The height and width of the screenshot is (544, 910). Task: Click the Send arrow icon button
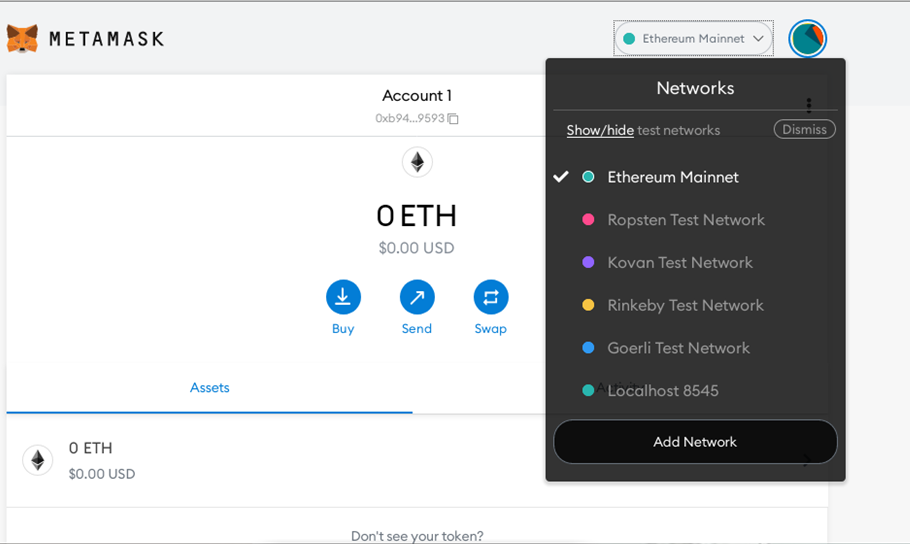tap(417, 297)
